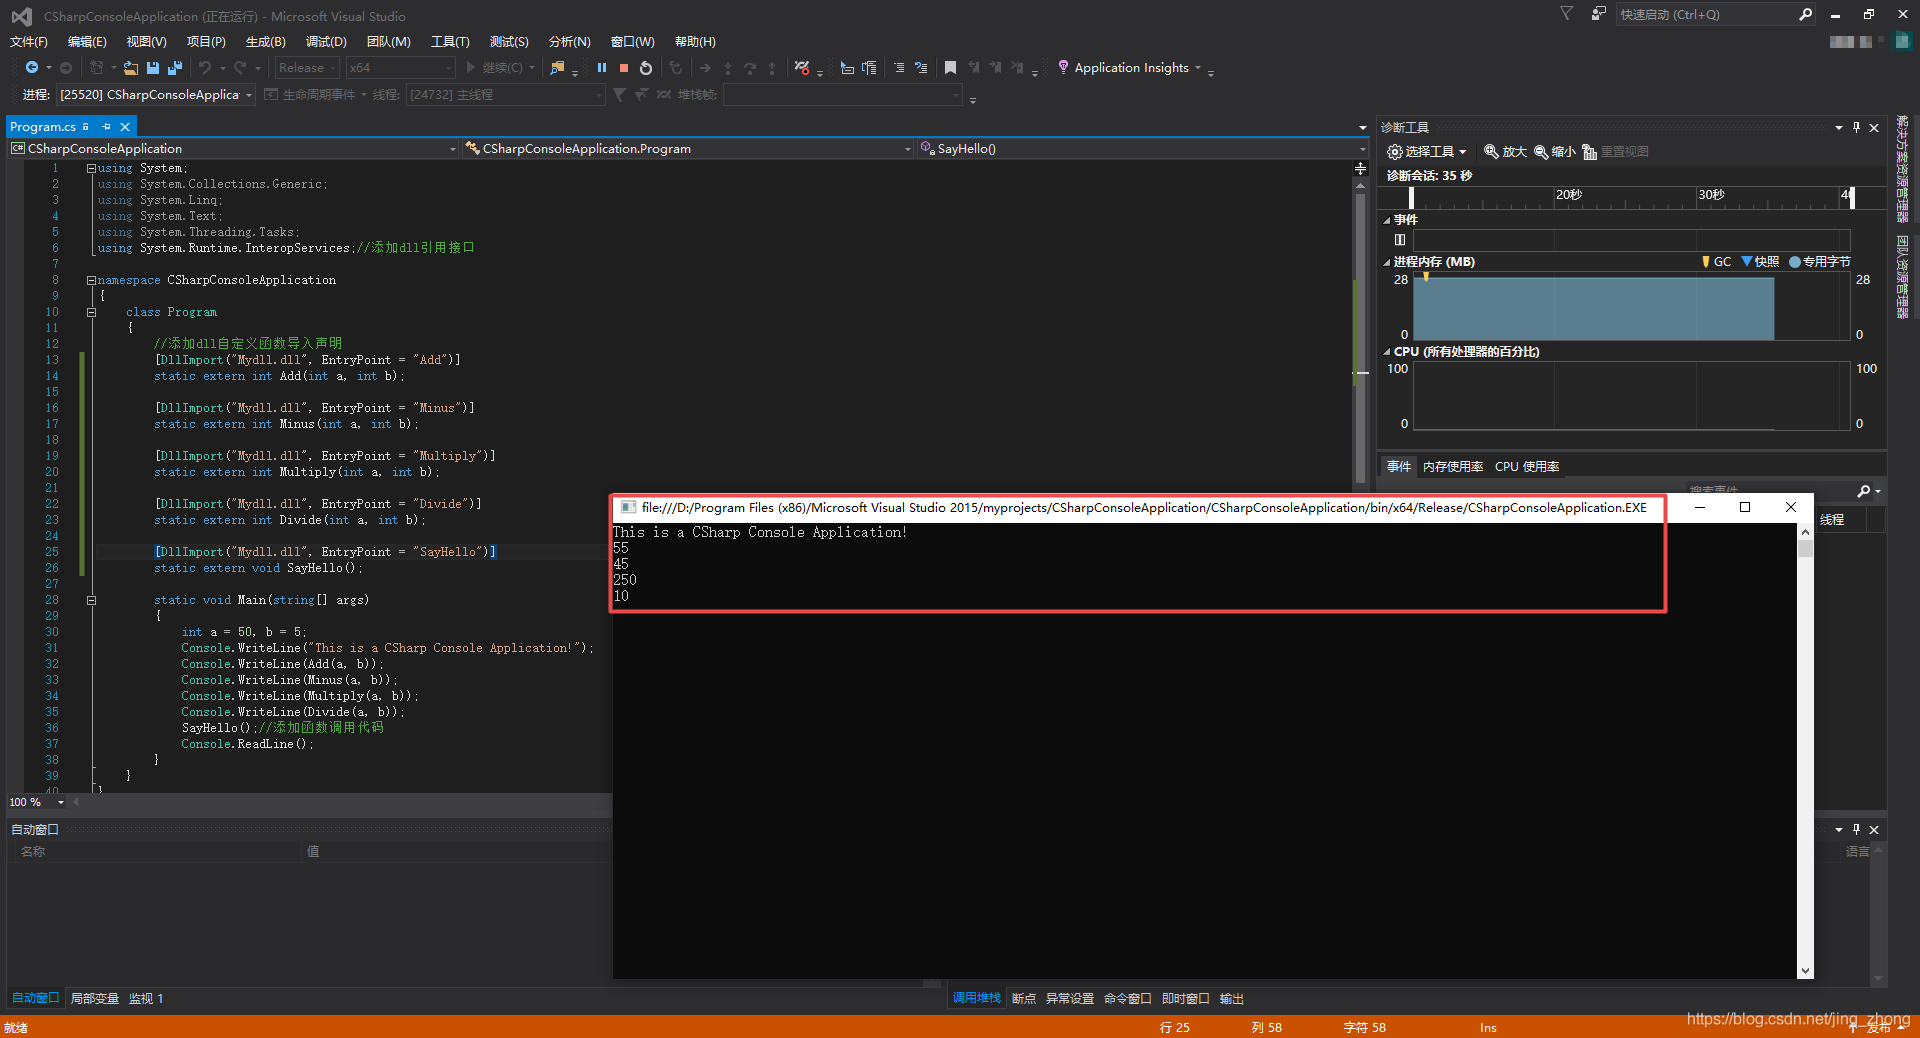Select the Program.cs editor tab
This screenshot has width=1920, height=1038.
pyautogui.click(x=43, y=127)
